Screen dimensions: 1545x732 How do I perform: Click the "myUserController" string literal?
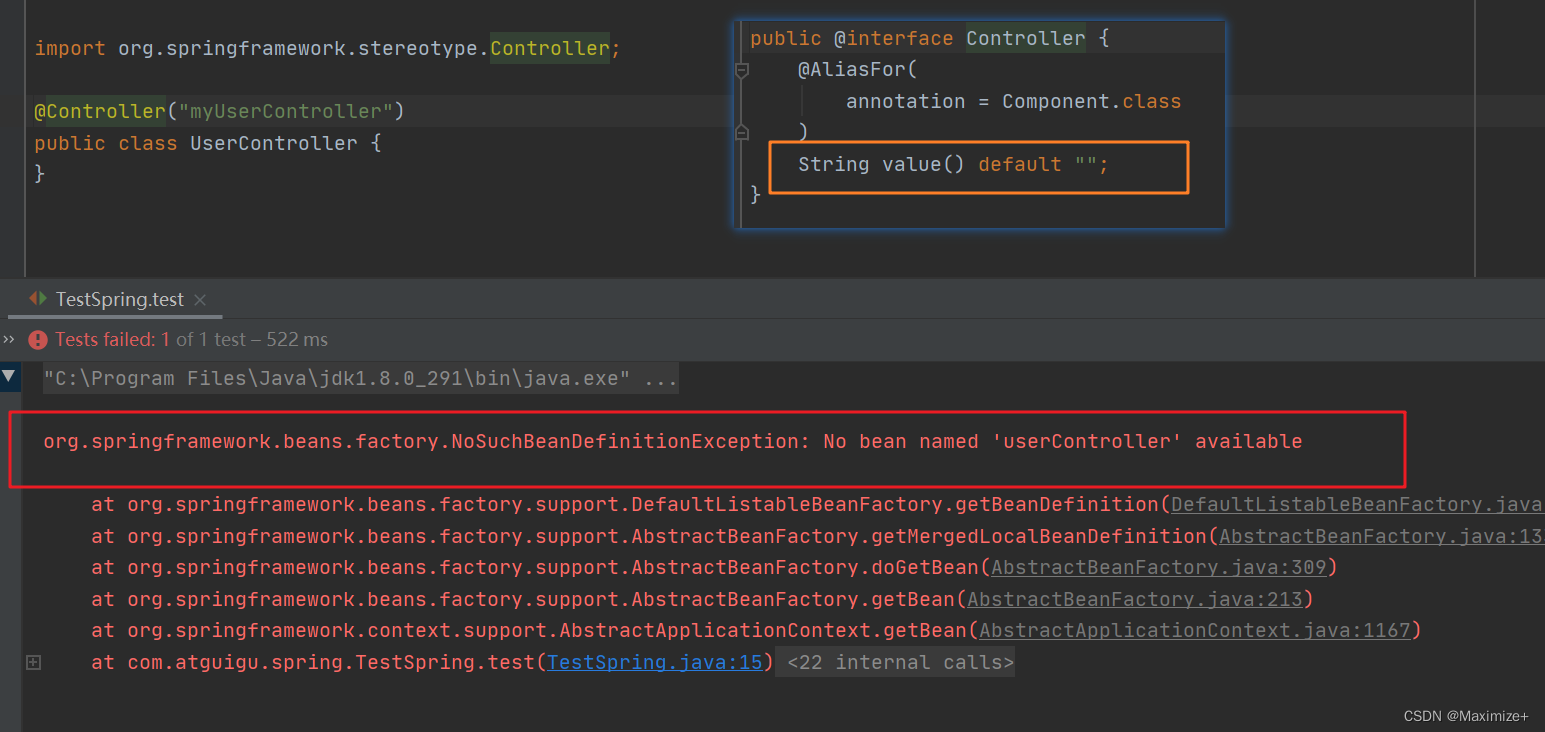coord(286,111)
